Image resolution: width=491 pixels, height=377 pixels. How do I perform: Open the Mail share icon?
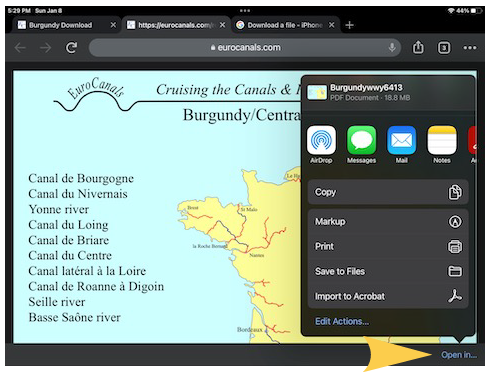click(402, 140)
